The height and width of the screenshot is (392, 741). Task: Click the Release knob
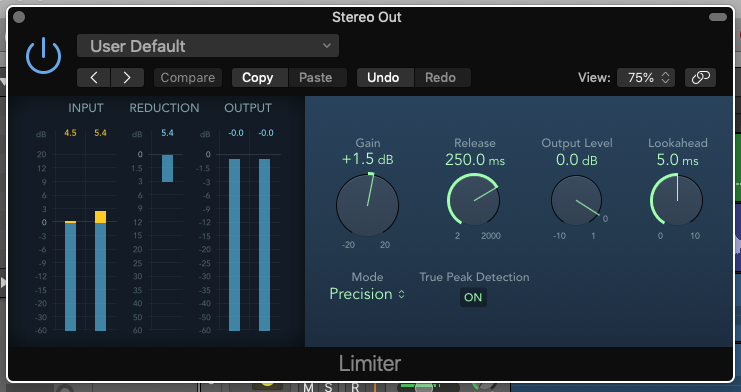[474, 199]
